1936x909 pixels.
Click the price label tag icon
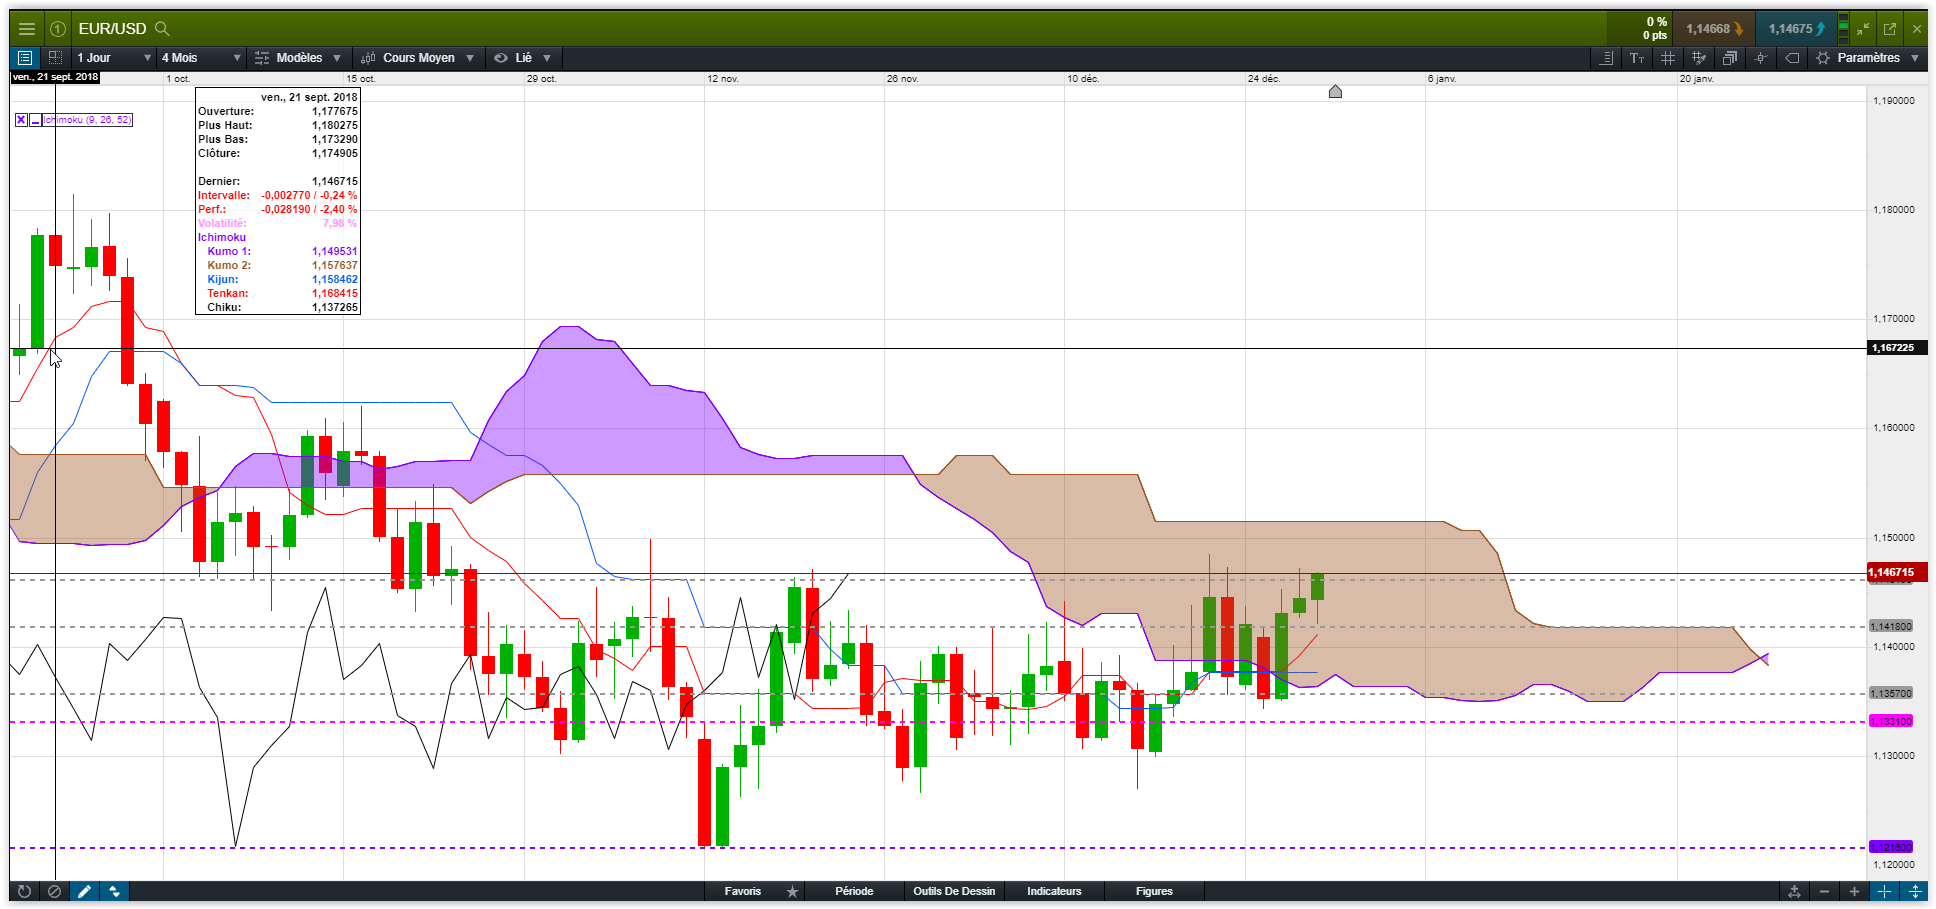click(x=1792, y=58)
